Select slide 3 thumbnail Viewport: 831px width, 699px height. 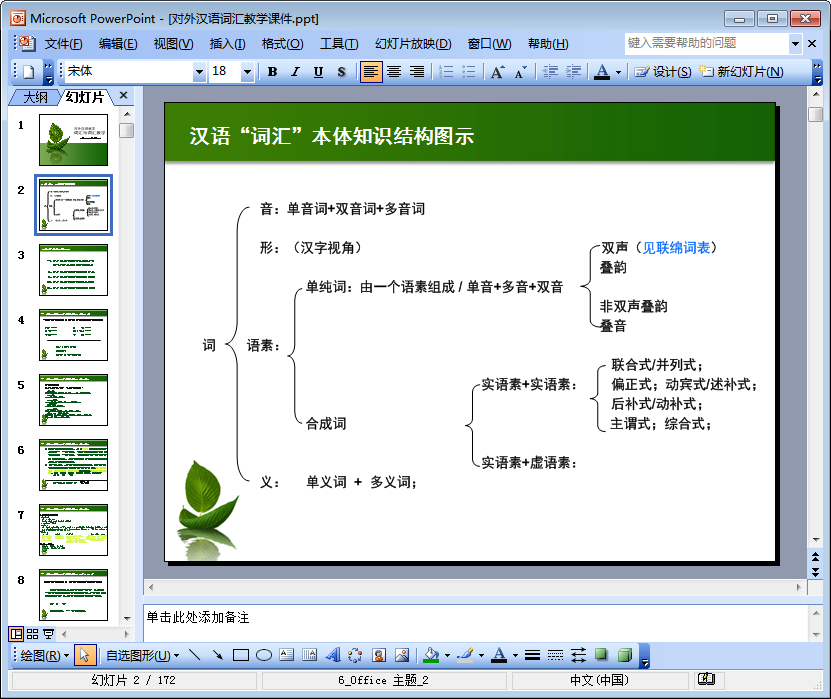[x=73, y=270]
